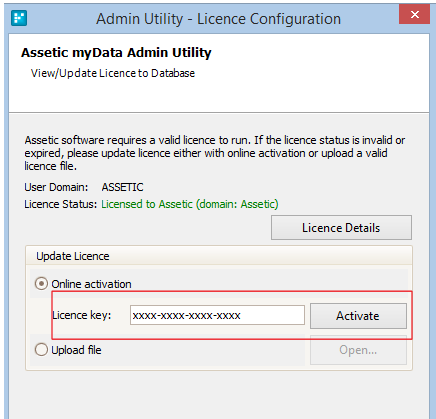Click the Licence Status: label
Viewport: 436px width, 419px height.
60,204
